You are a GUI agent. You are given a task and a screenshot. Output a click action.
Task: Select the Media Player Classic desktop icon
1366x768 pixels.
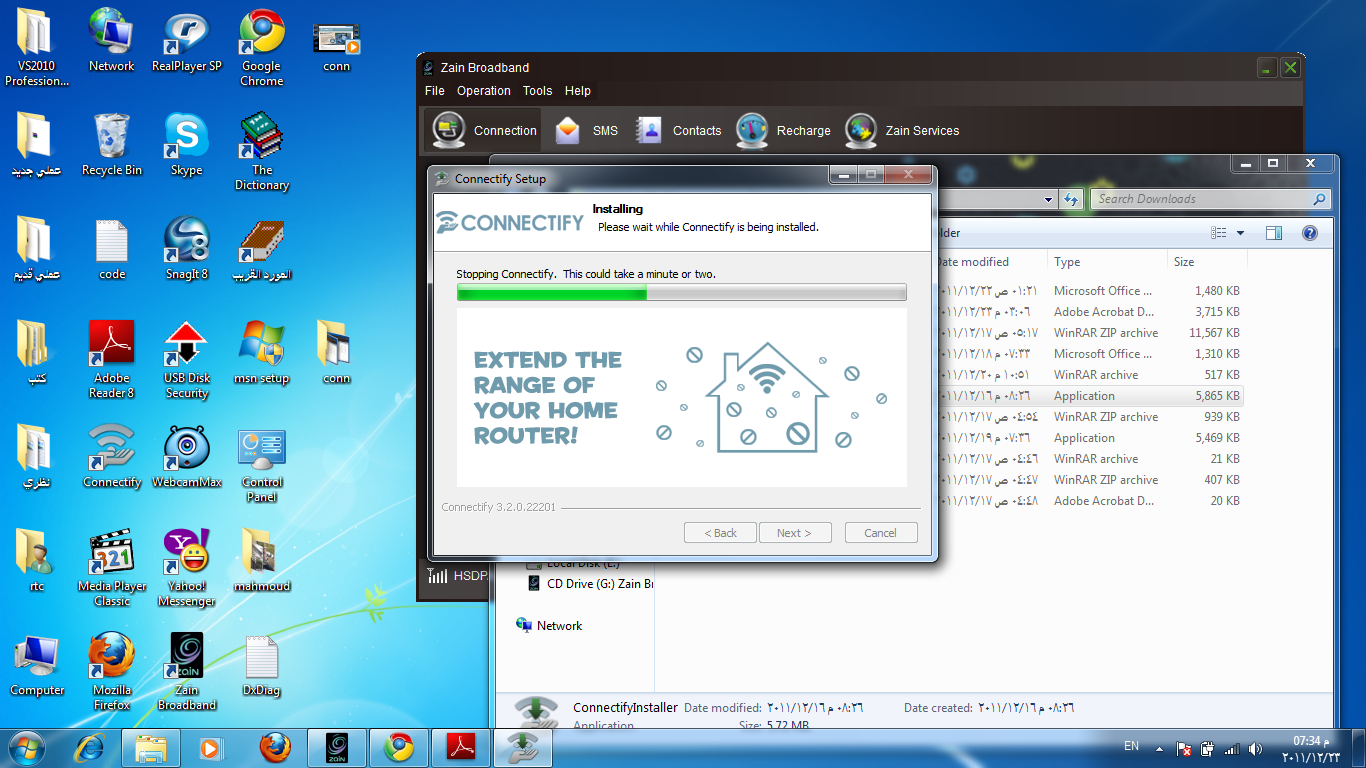coord(112,568)
